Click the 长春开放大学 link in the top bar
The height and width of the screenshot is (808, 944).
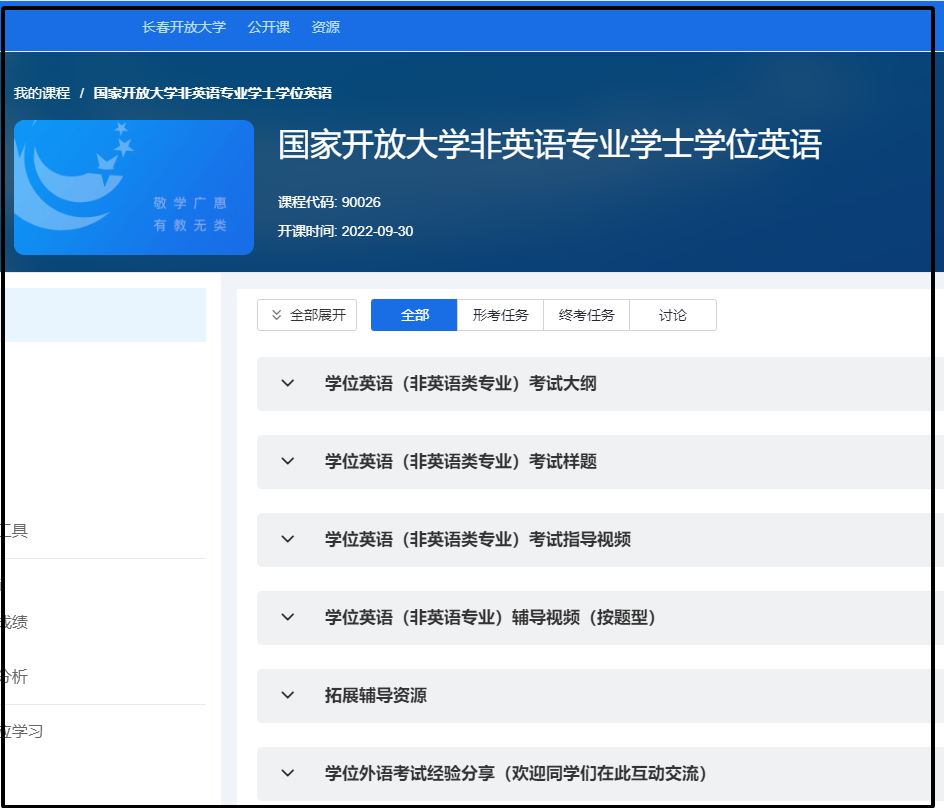click(x=184, y=27)
